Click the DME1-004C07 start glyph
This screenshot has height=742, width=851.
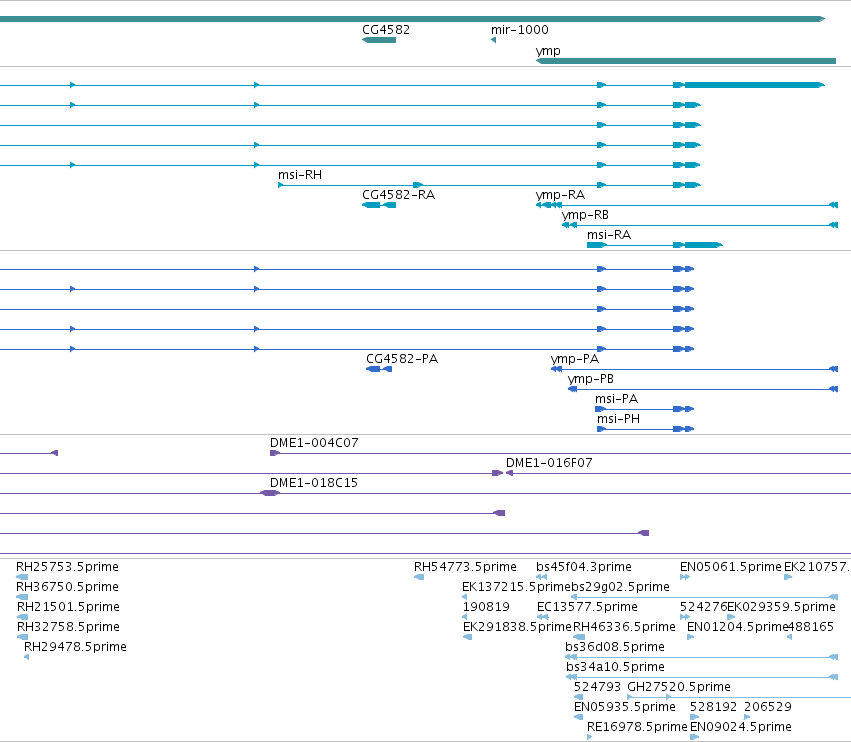pyautogui.click(x=275, y=453)
